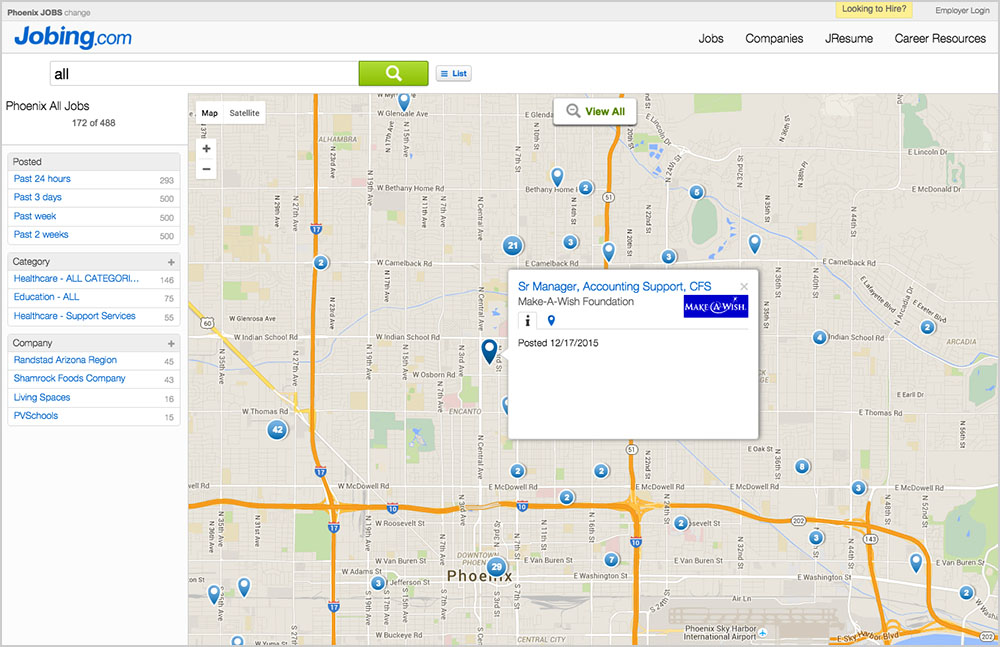Click the Make-A-Wish logo in popup
The width and height of the screenshot is (1000, 647).
pyautogui.click(x=716, y=306)
